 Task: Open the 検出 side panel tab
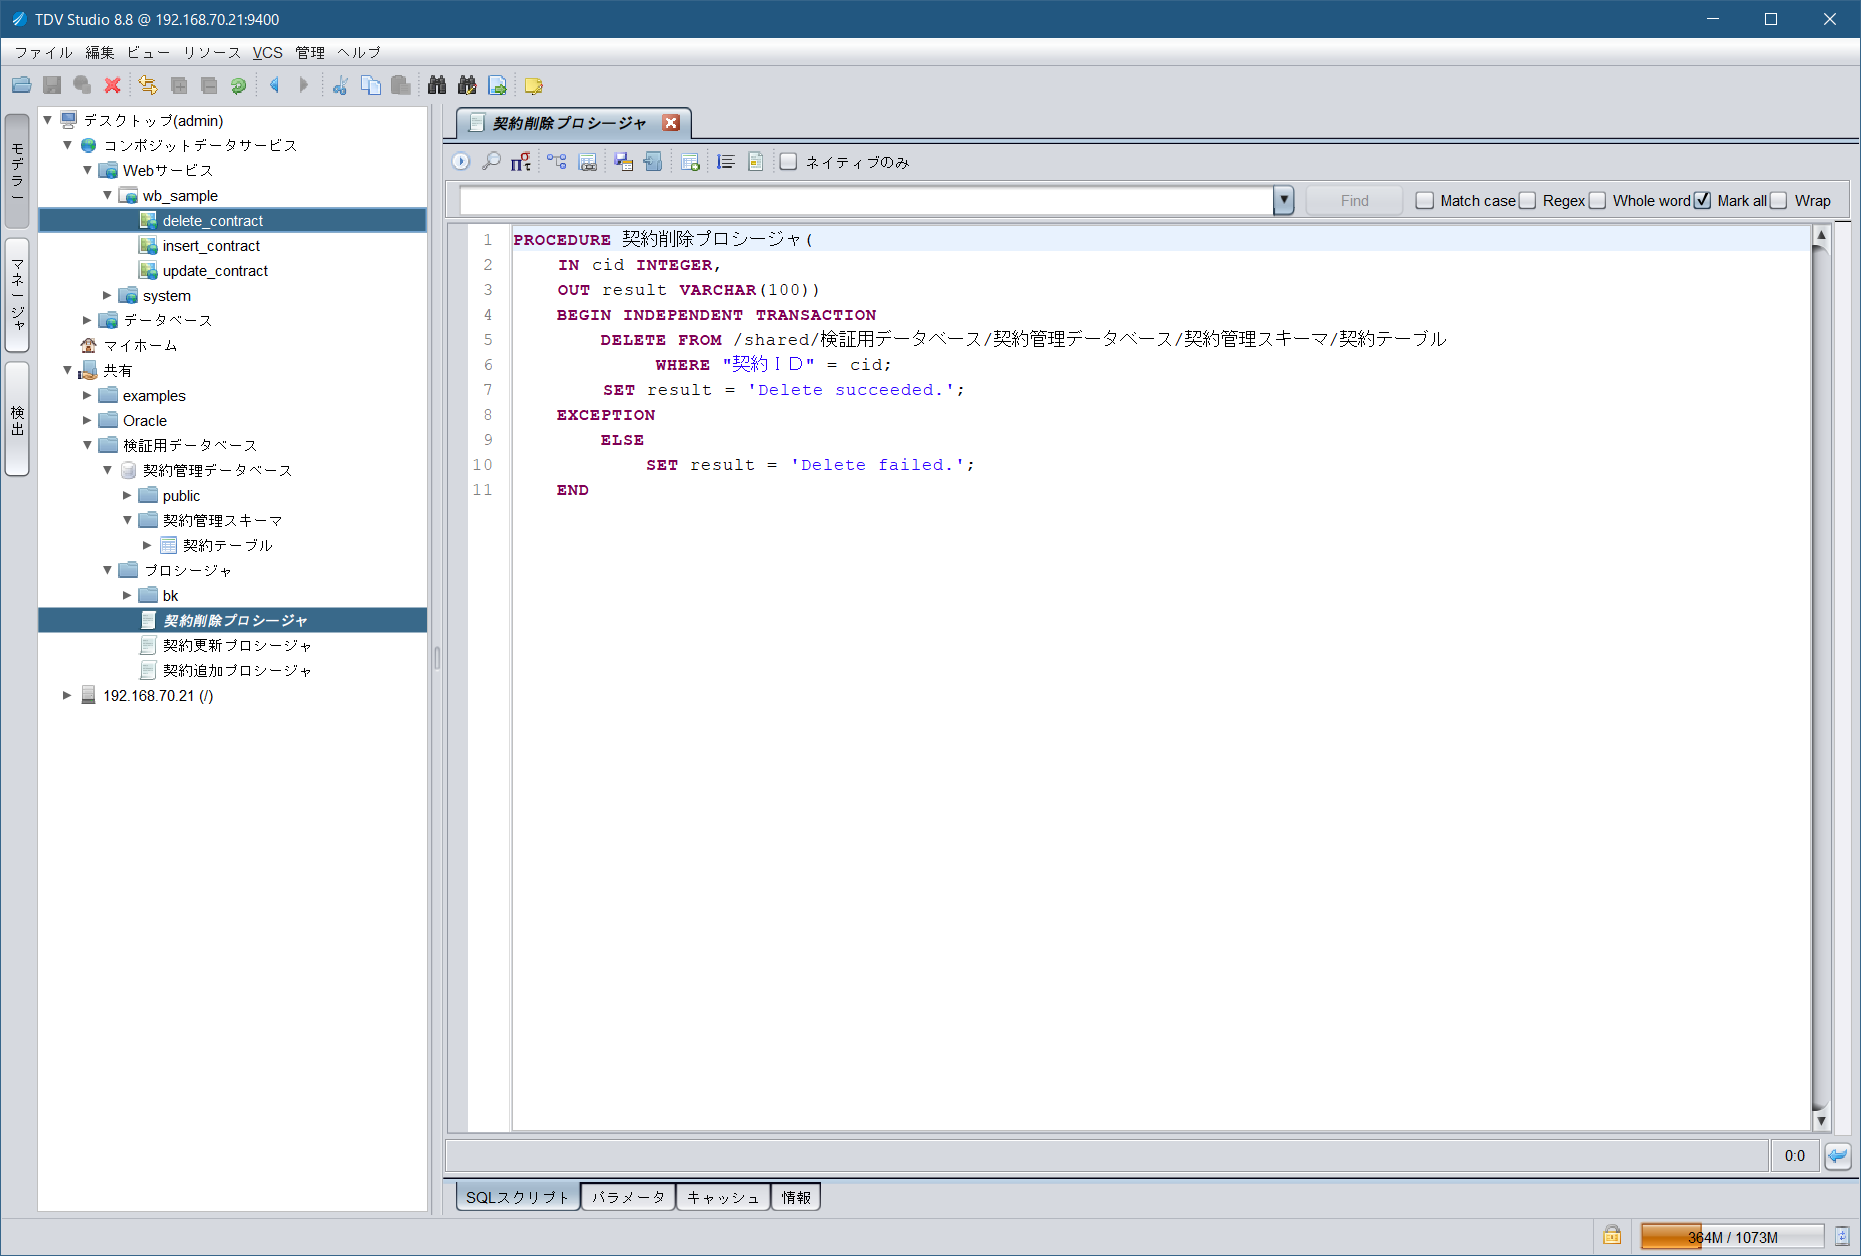pos(17,419)
